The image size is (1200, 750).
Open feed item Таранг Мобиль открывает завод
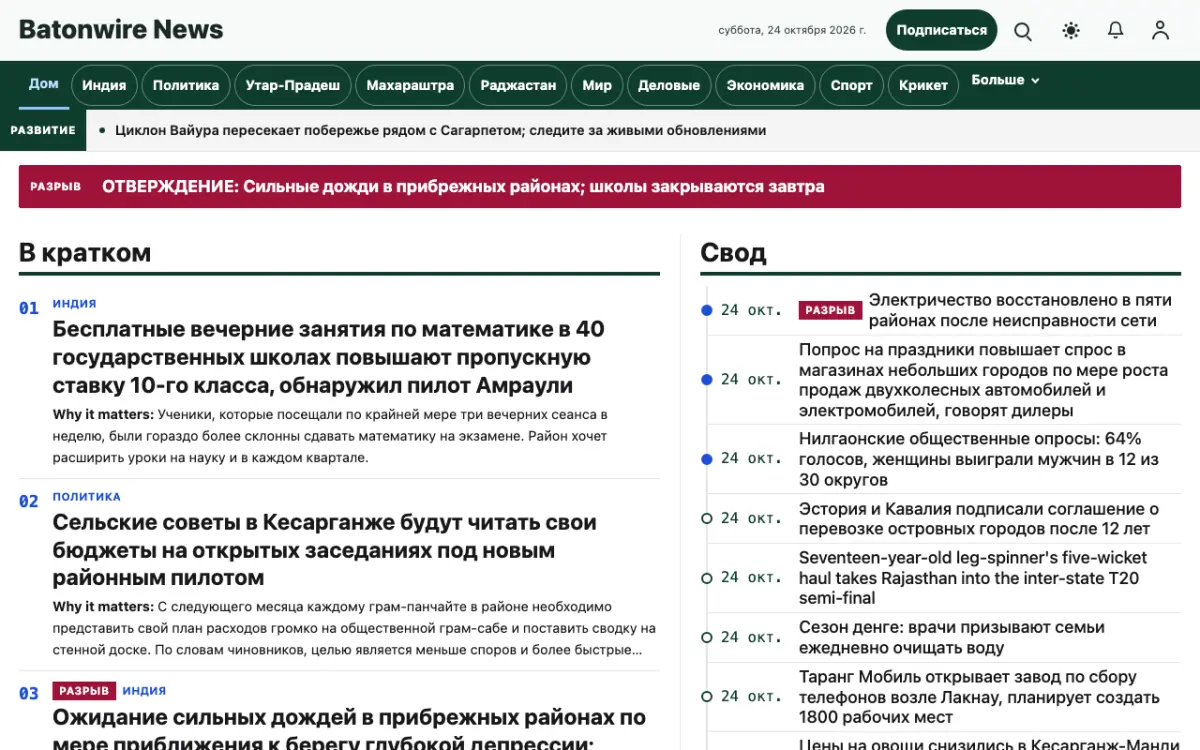[x=979, y=697]
